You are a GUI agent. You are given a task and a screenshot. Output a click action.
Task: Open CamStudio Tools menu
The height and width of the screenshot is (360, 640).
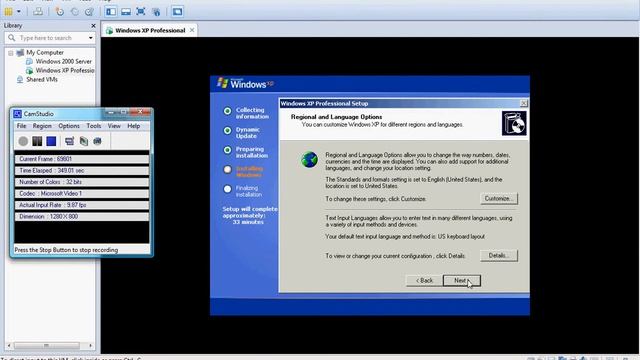93,126
